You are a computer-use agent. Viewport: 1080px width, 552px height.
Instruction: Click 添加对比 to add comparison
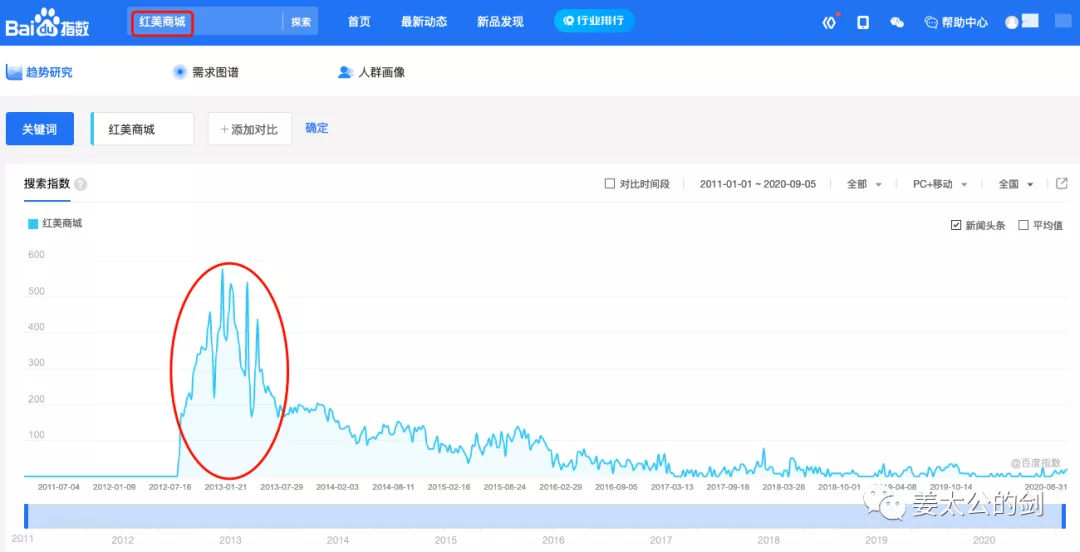click(x=249, y=129)
